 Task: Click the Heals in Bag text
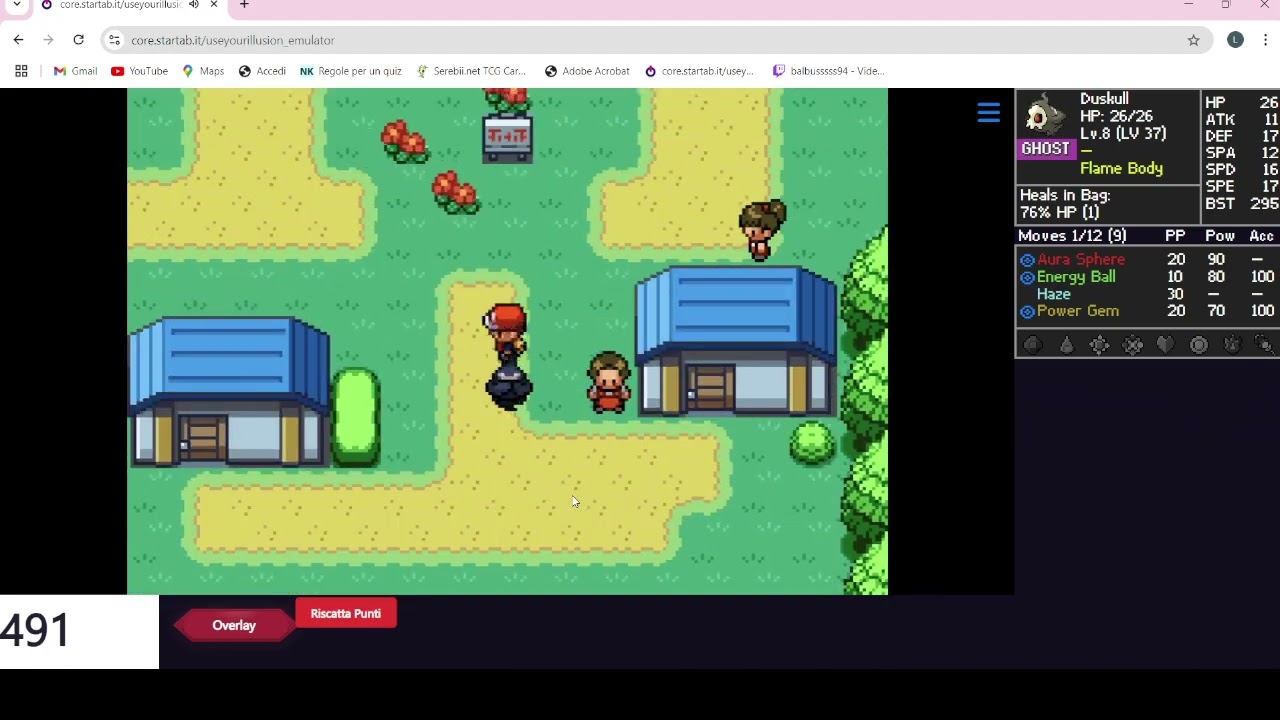click(1065, 195)
